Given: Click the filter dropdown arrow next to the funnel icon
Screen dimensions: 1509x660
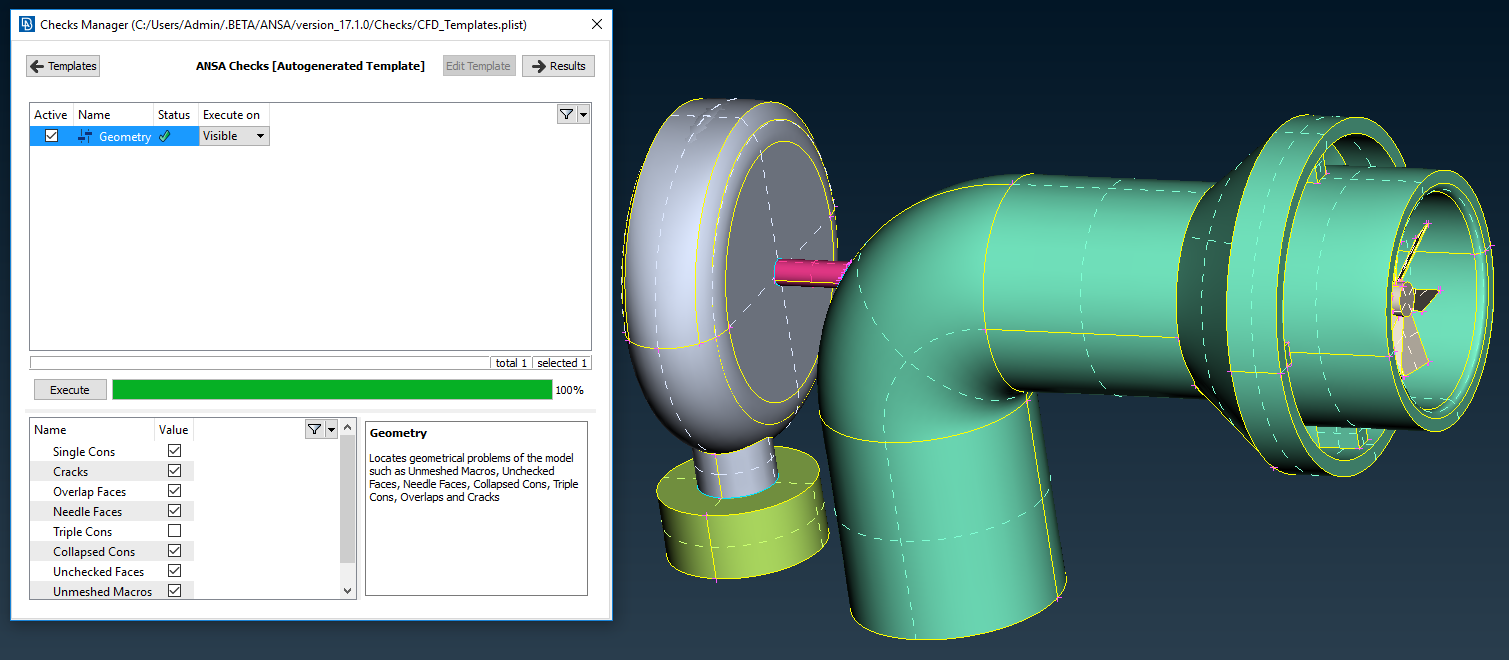Looking at the screenshot, I should pos(581,114).
